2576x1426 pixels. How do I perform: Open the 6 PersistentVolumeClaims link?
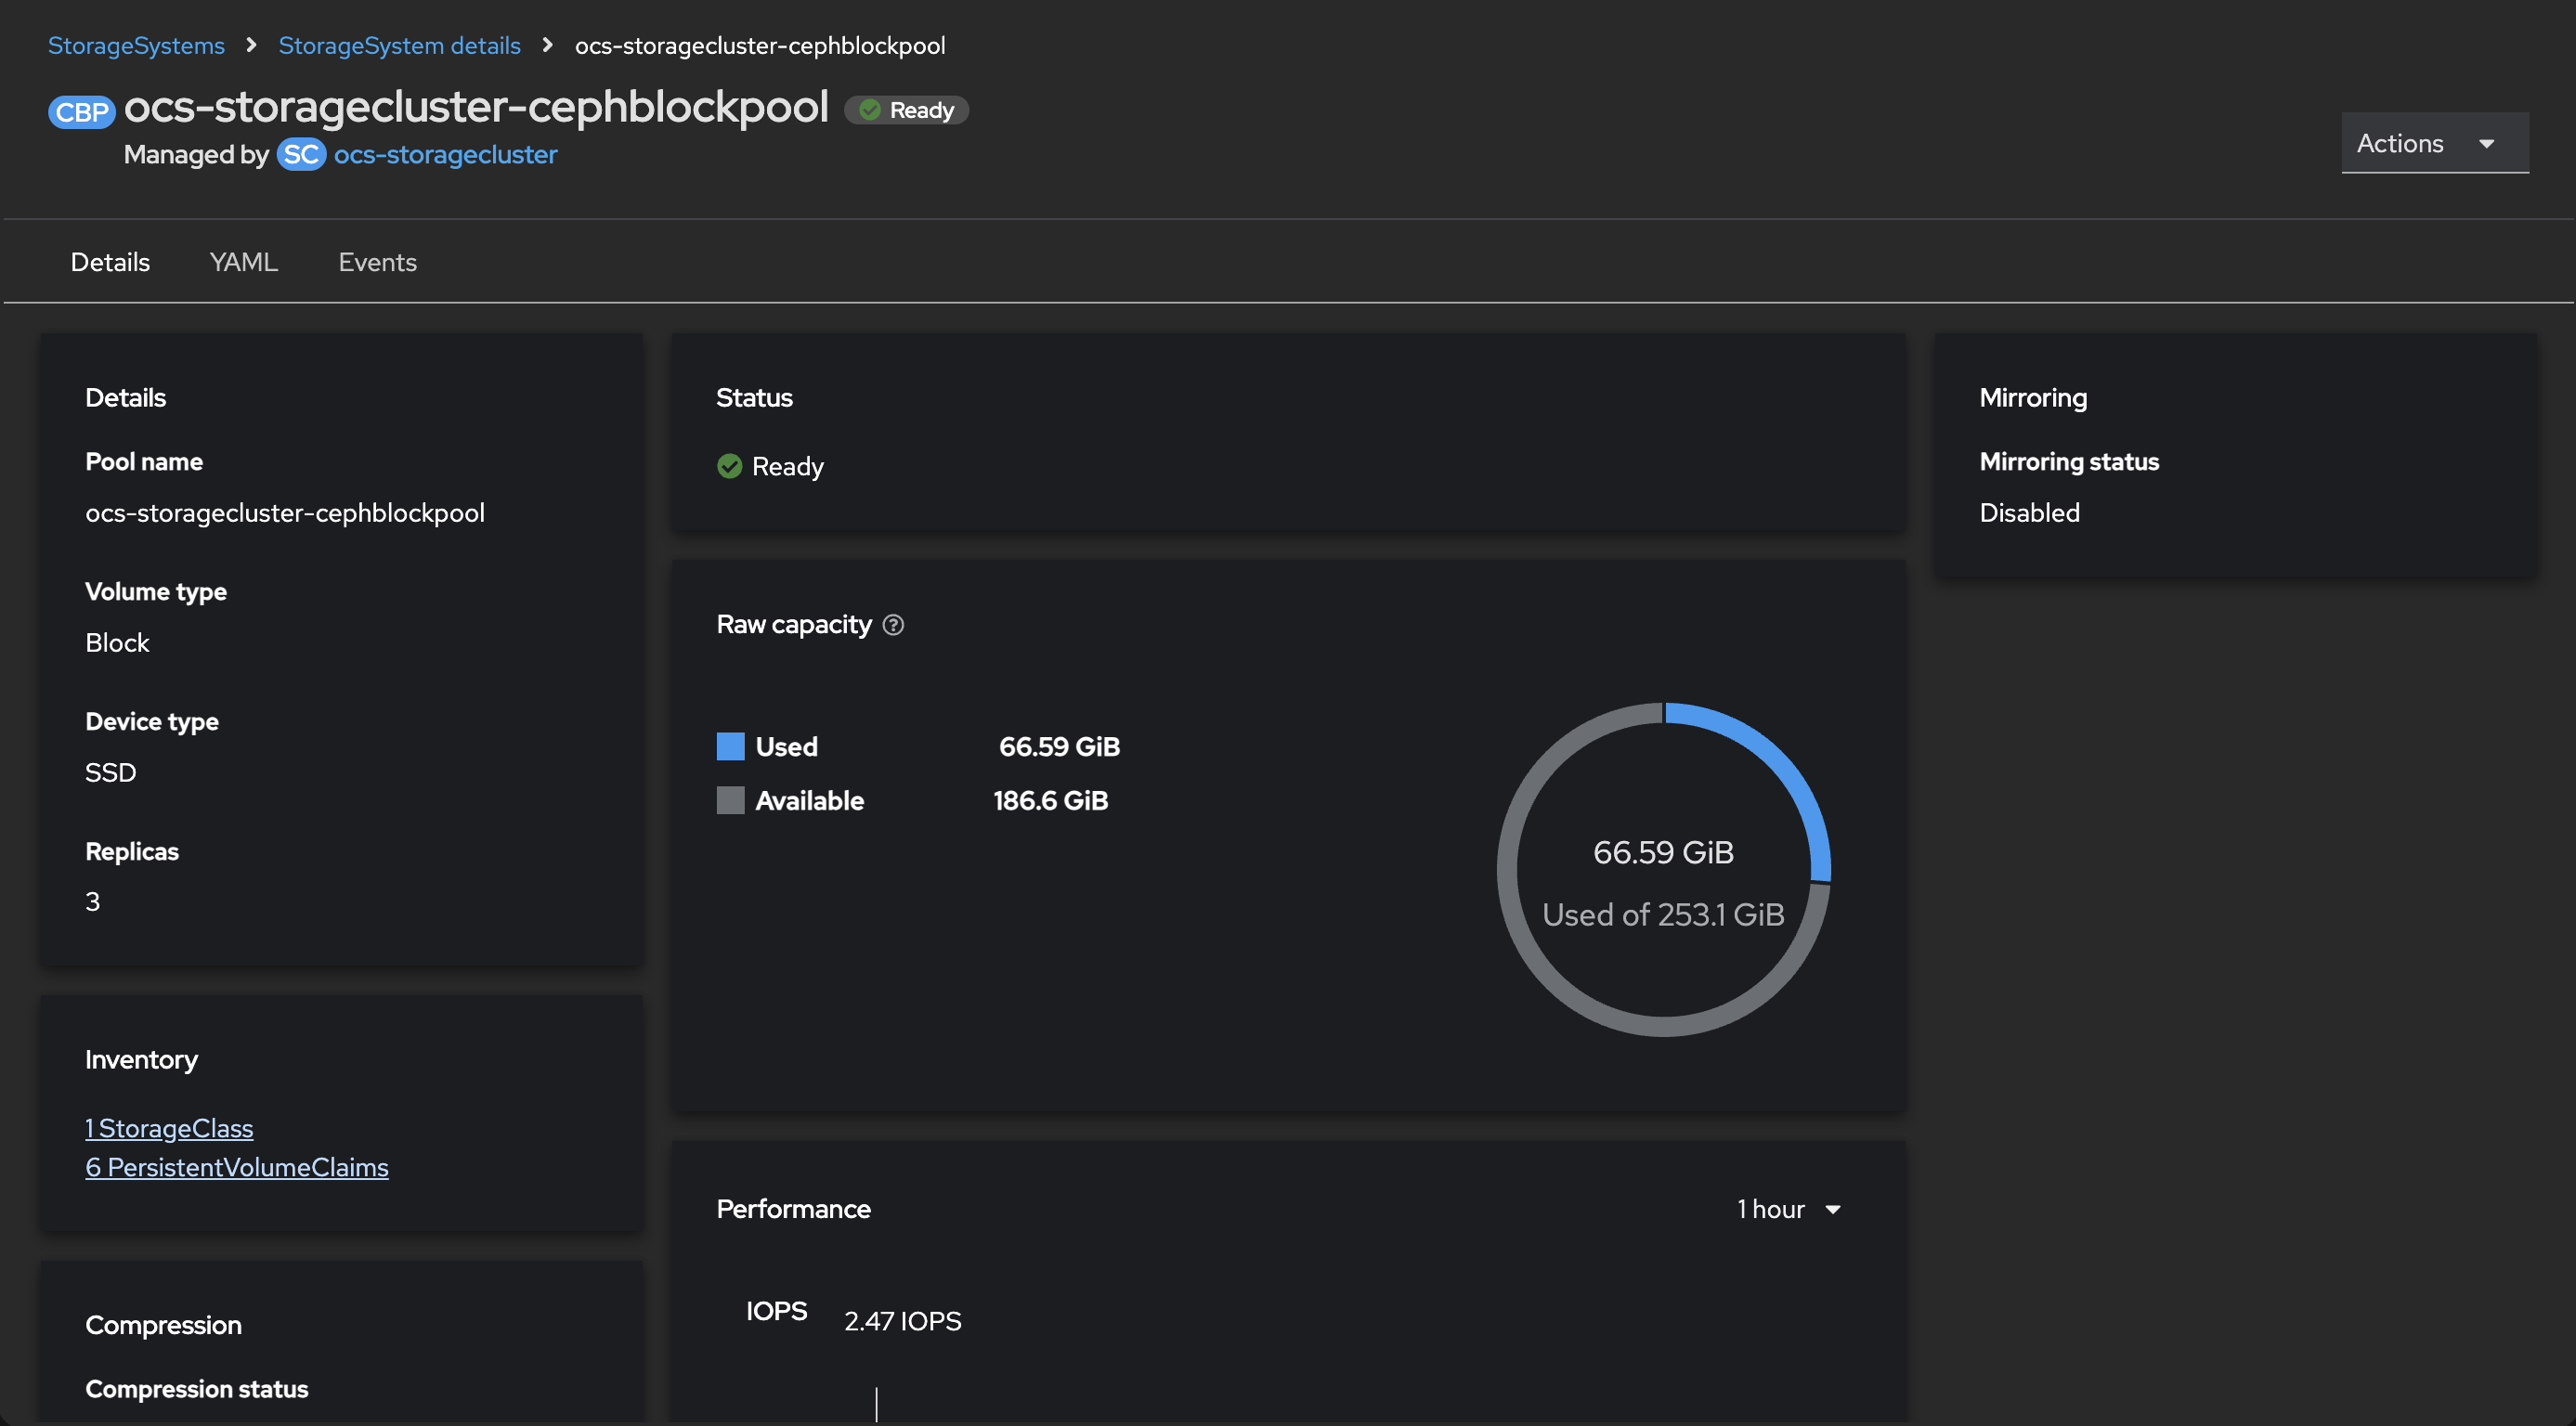(237, 1167)
